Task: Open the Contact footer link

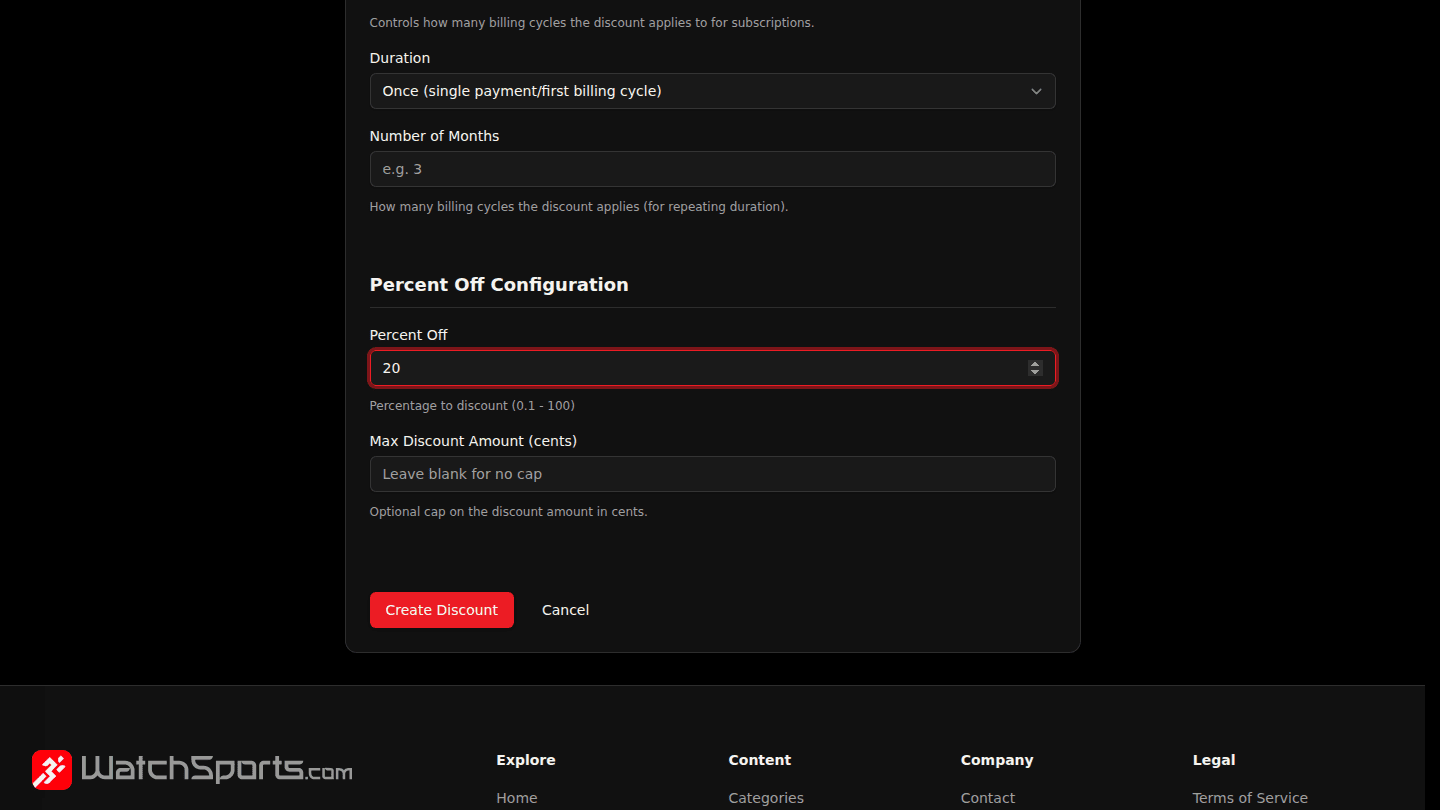Action: click(x=988, y=798)
